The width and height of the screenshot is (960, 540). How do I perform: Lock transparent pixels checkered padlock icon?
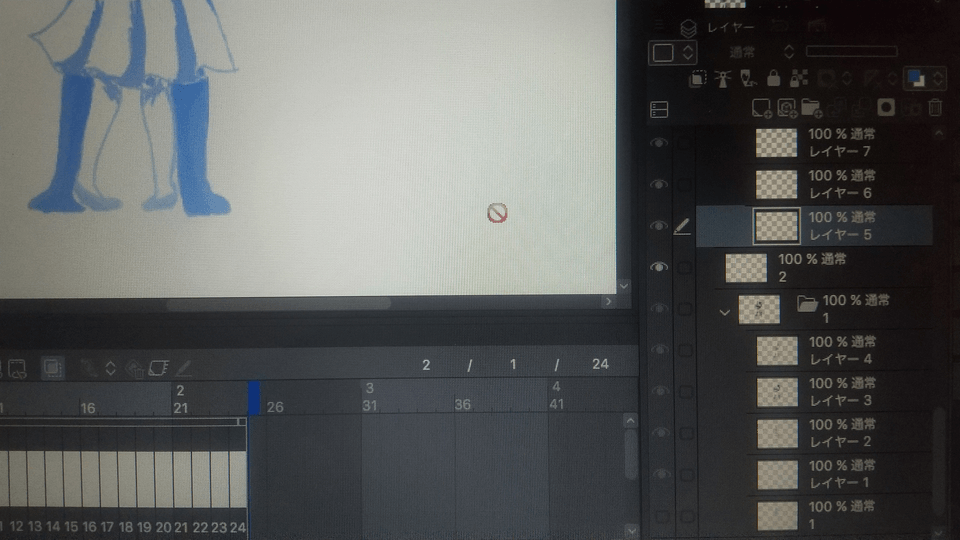(798, 78)
